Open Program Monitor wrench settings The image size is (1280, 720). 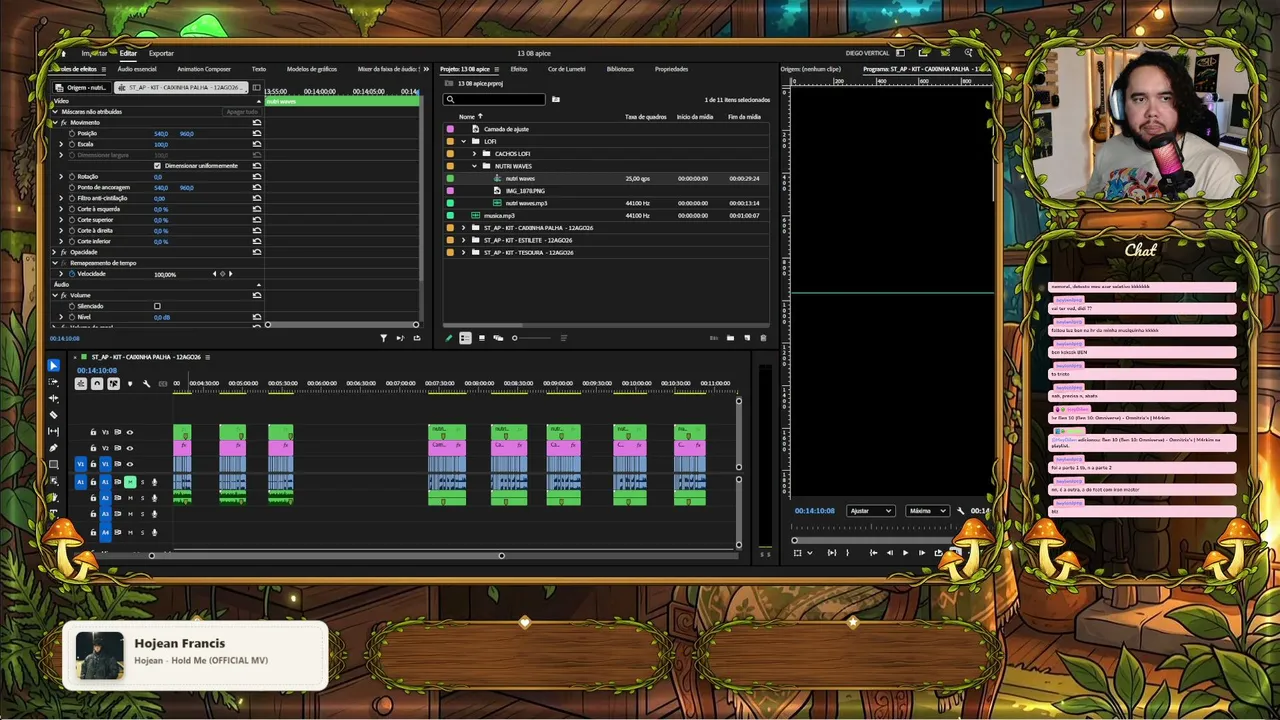[961, 511]
